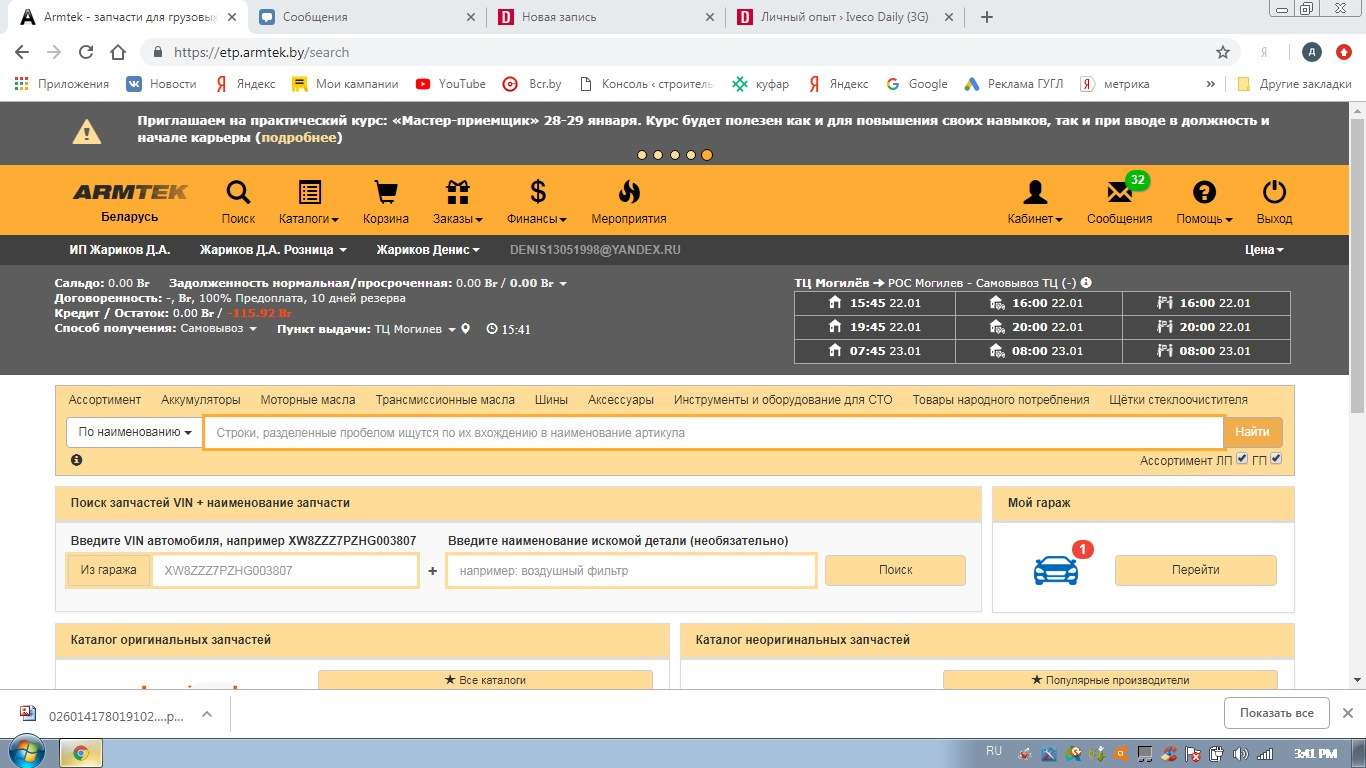The image size is (1366, 768).
Task: Select the second banner carousel dot
Action: pos(659,155)
